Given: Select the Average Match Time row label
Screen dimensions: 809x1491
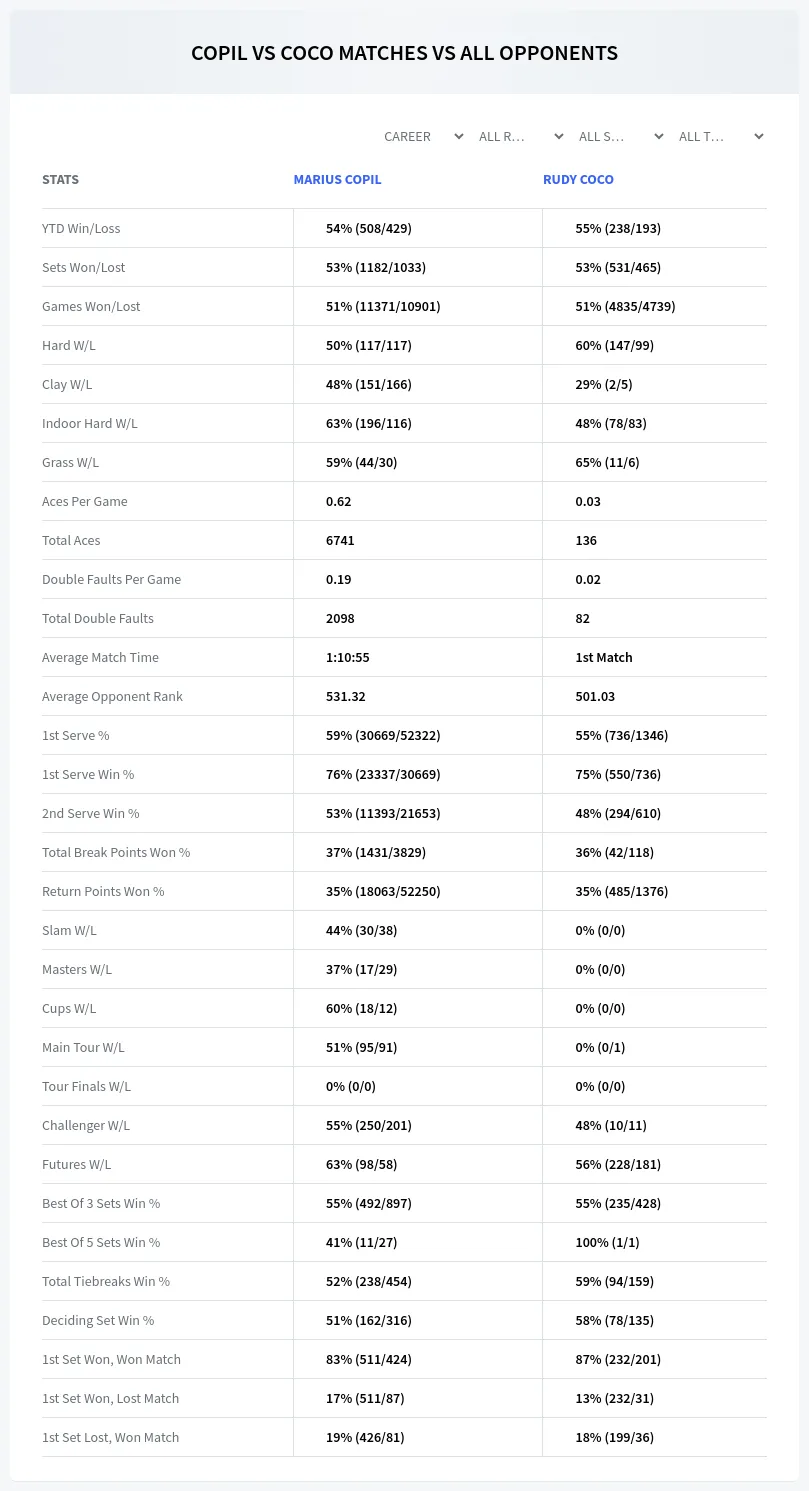Looking at the screenshot, I should pyautogui.click(x=100, y=657).
